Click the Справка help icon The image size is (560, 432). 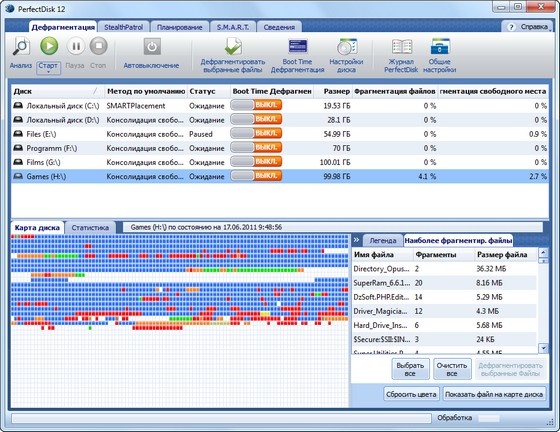pyautogui.click(x=511, y=27)
